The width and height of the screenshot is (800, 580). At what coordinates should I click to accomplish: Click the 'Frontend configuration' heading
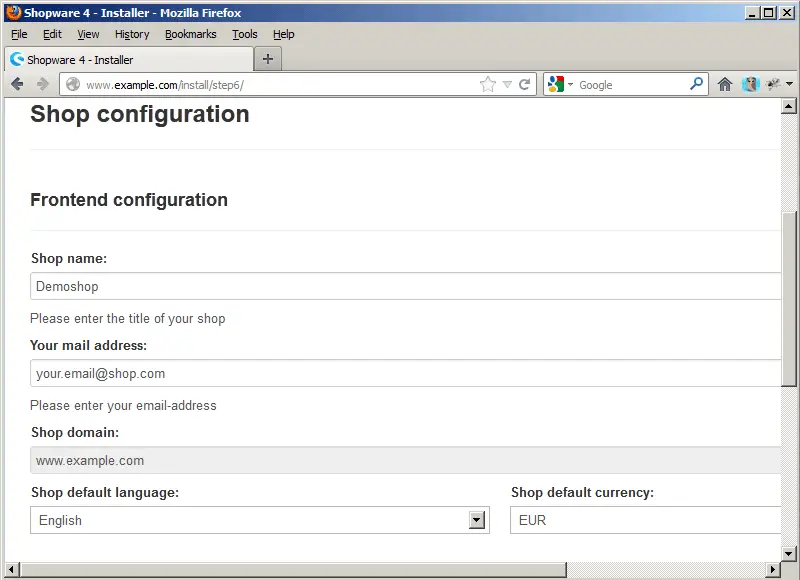[x=129, y=200]
